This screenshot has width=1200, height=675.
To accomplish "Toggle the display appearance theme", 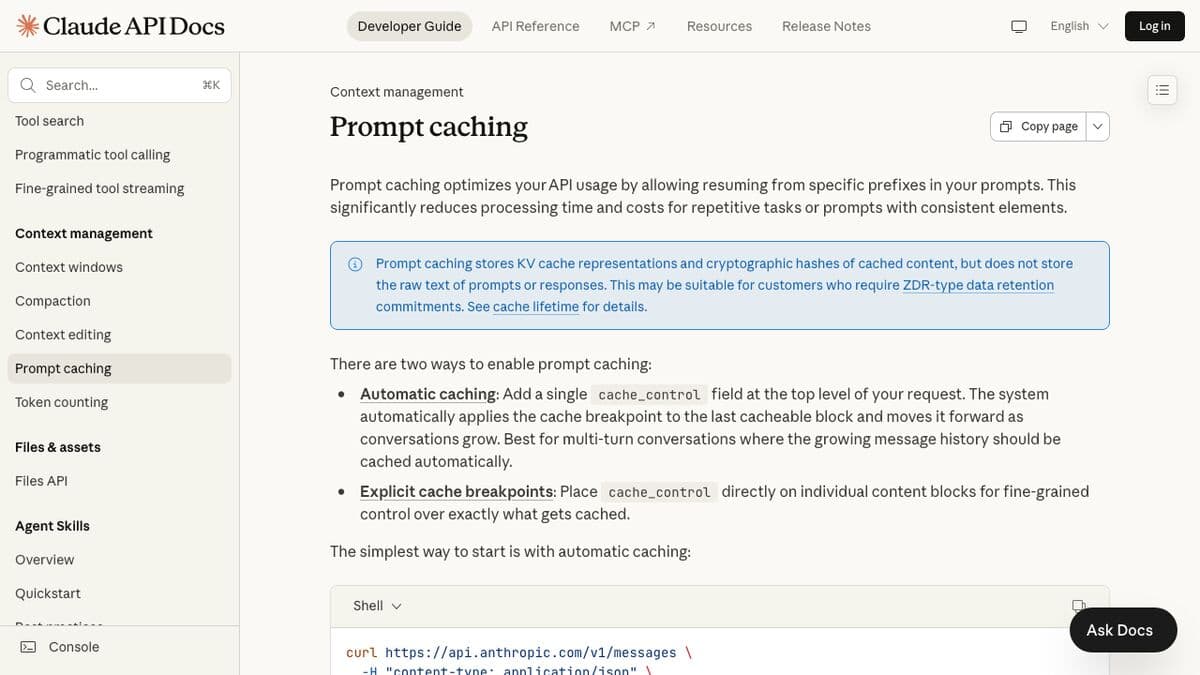I will click(1018, 26).
